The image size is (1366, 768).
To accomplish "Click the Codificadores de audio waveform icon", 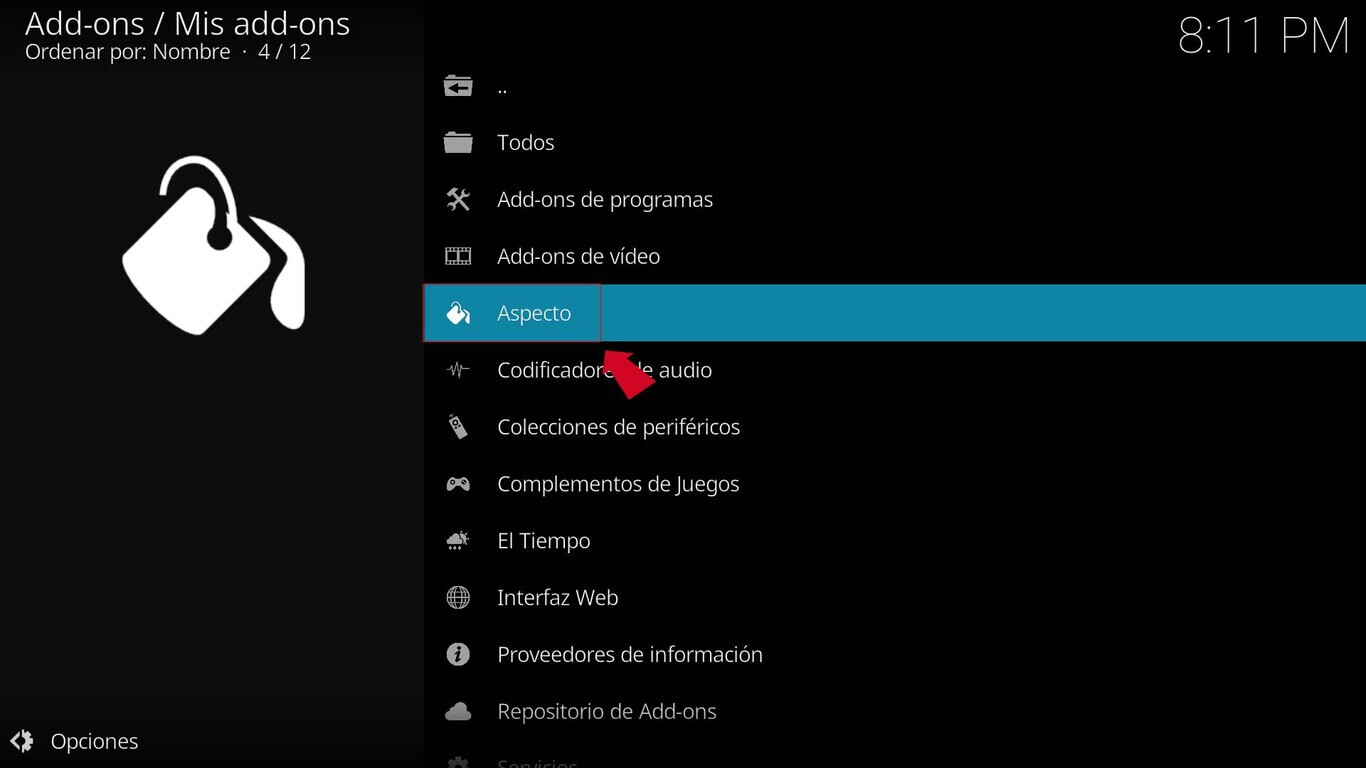I will point(458,369).
